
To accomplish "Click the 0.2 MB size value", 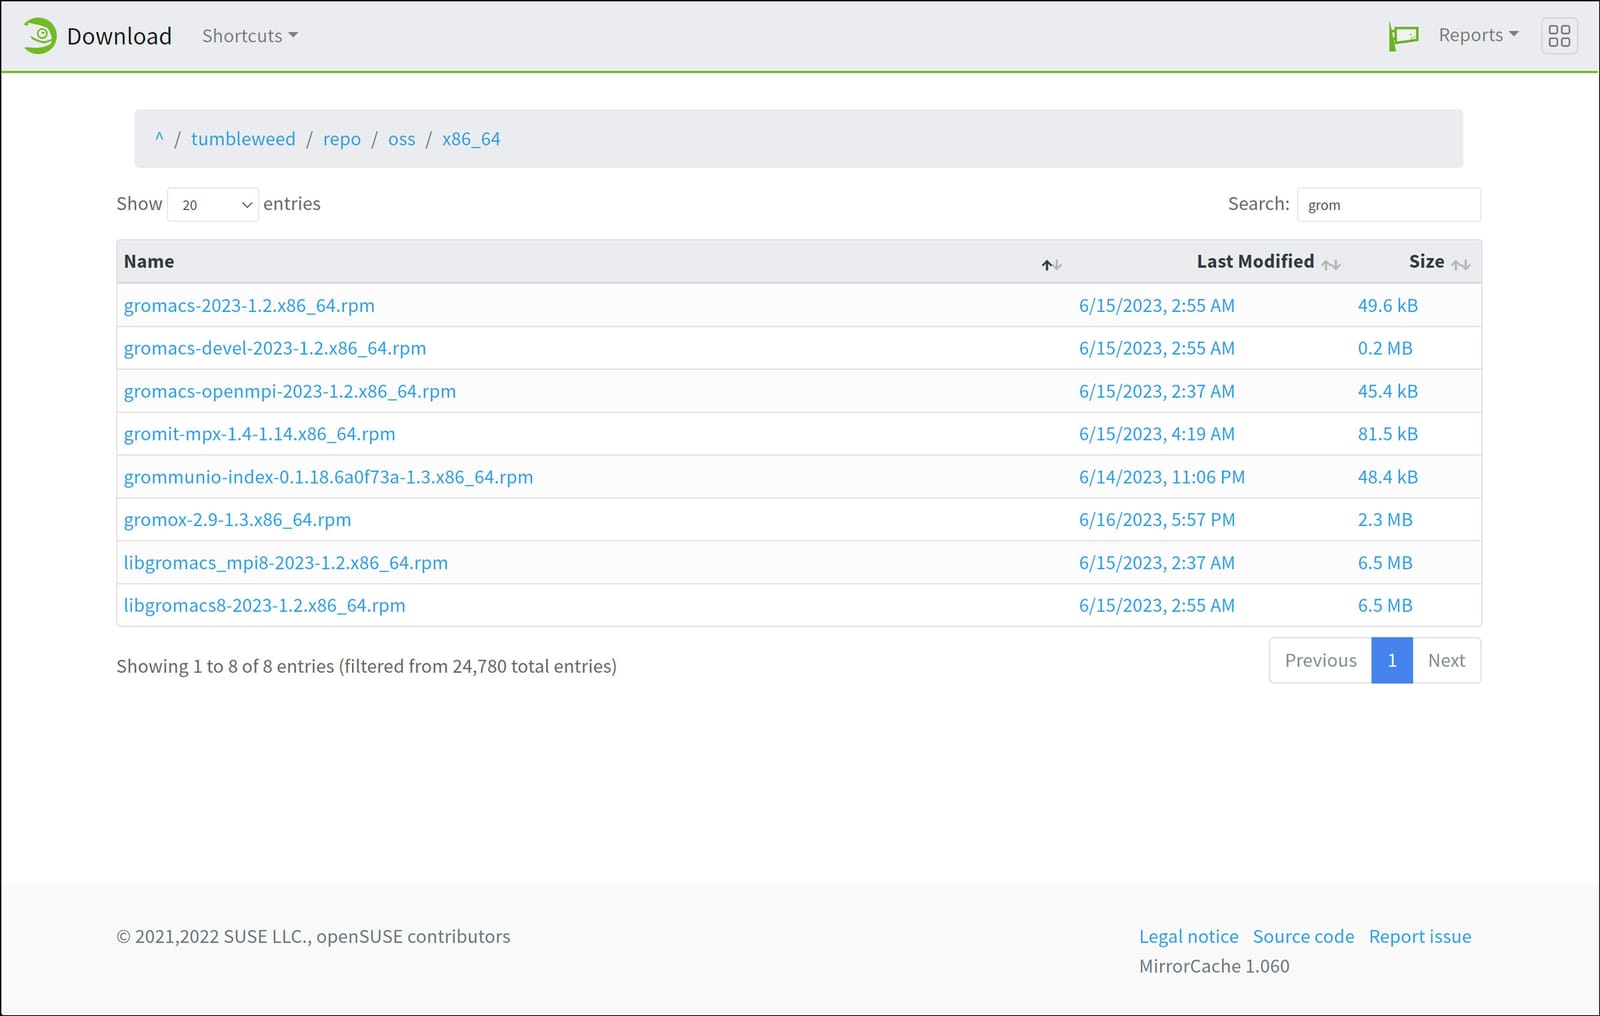I will (x=1385, y=348).
